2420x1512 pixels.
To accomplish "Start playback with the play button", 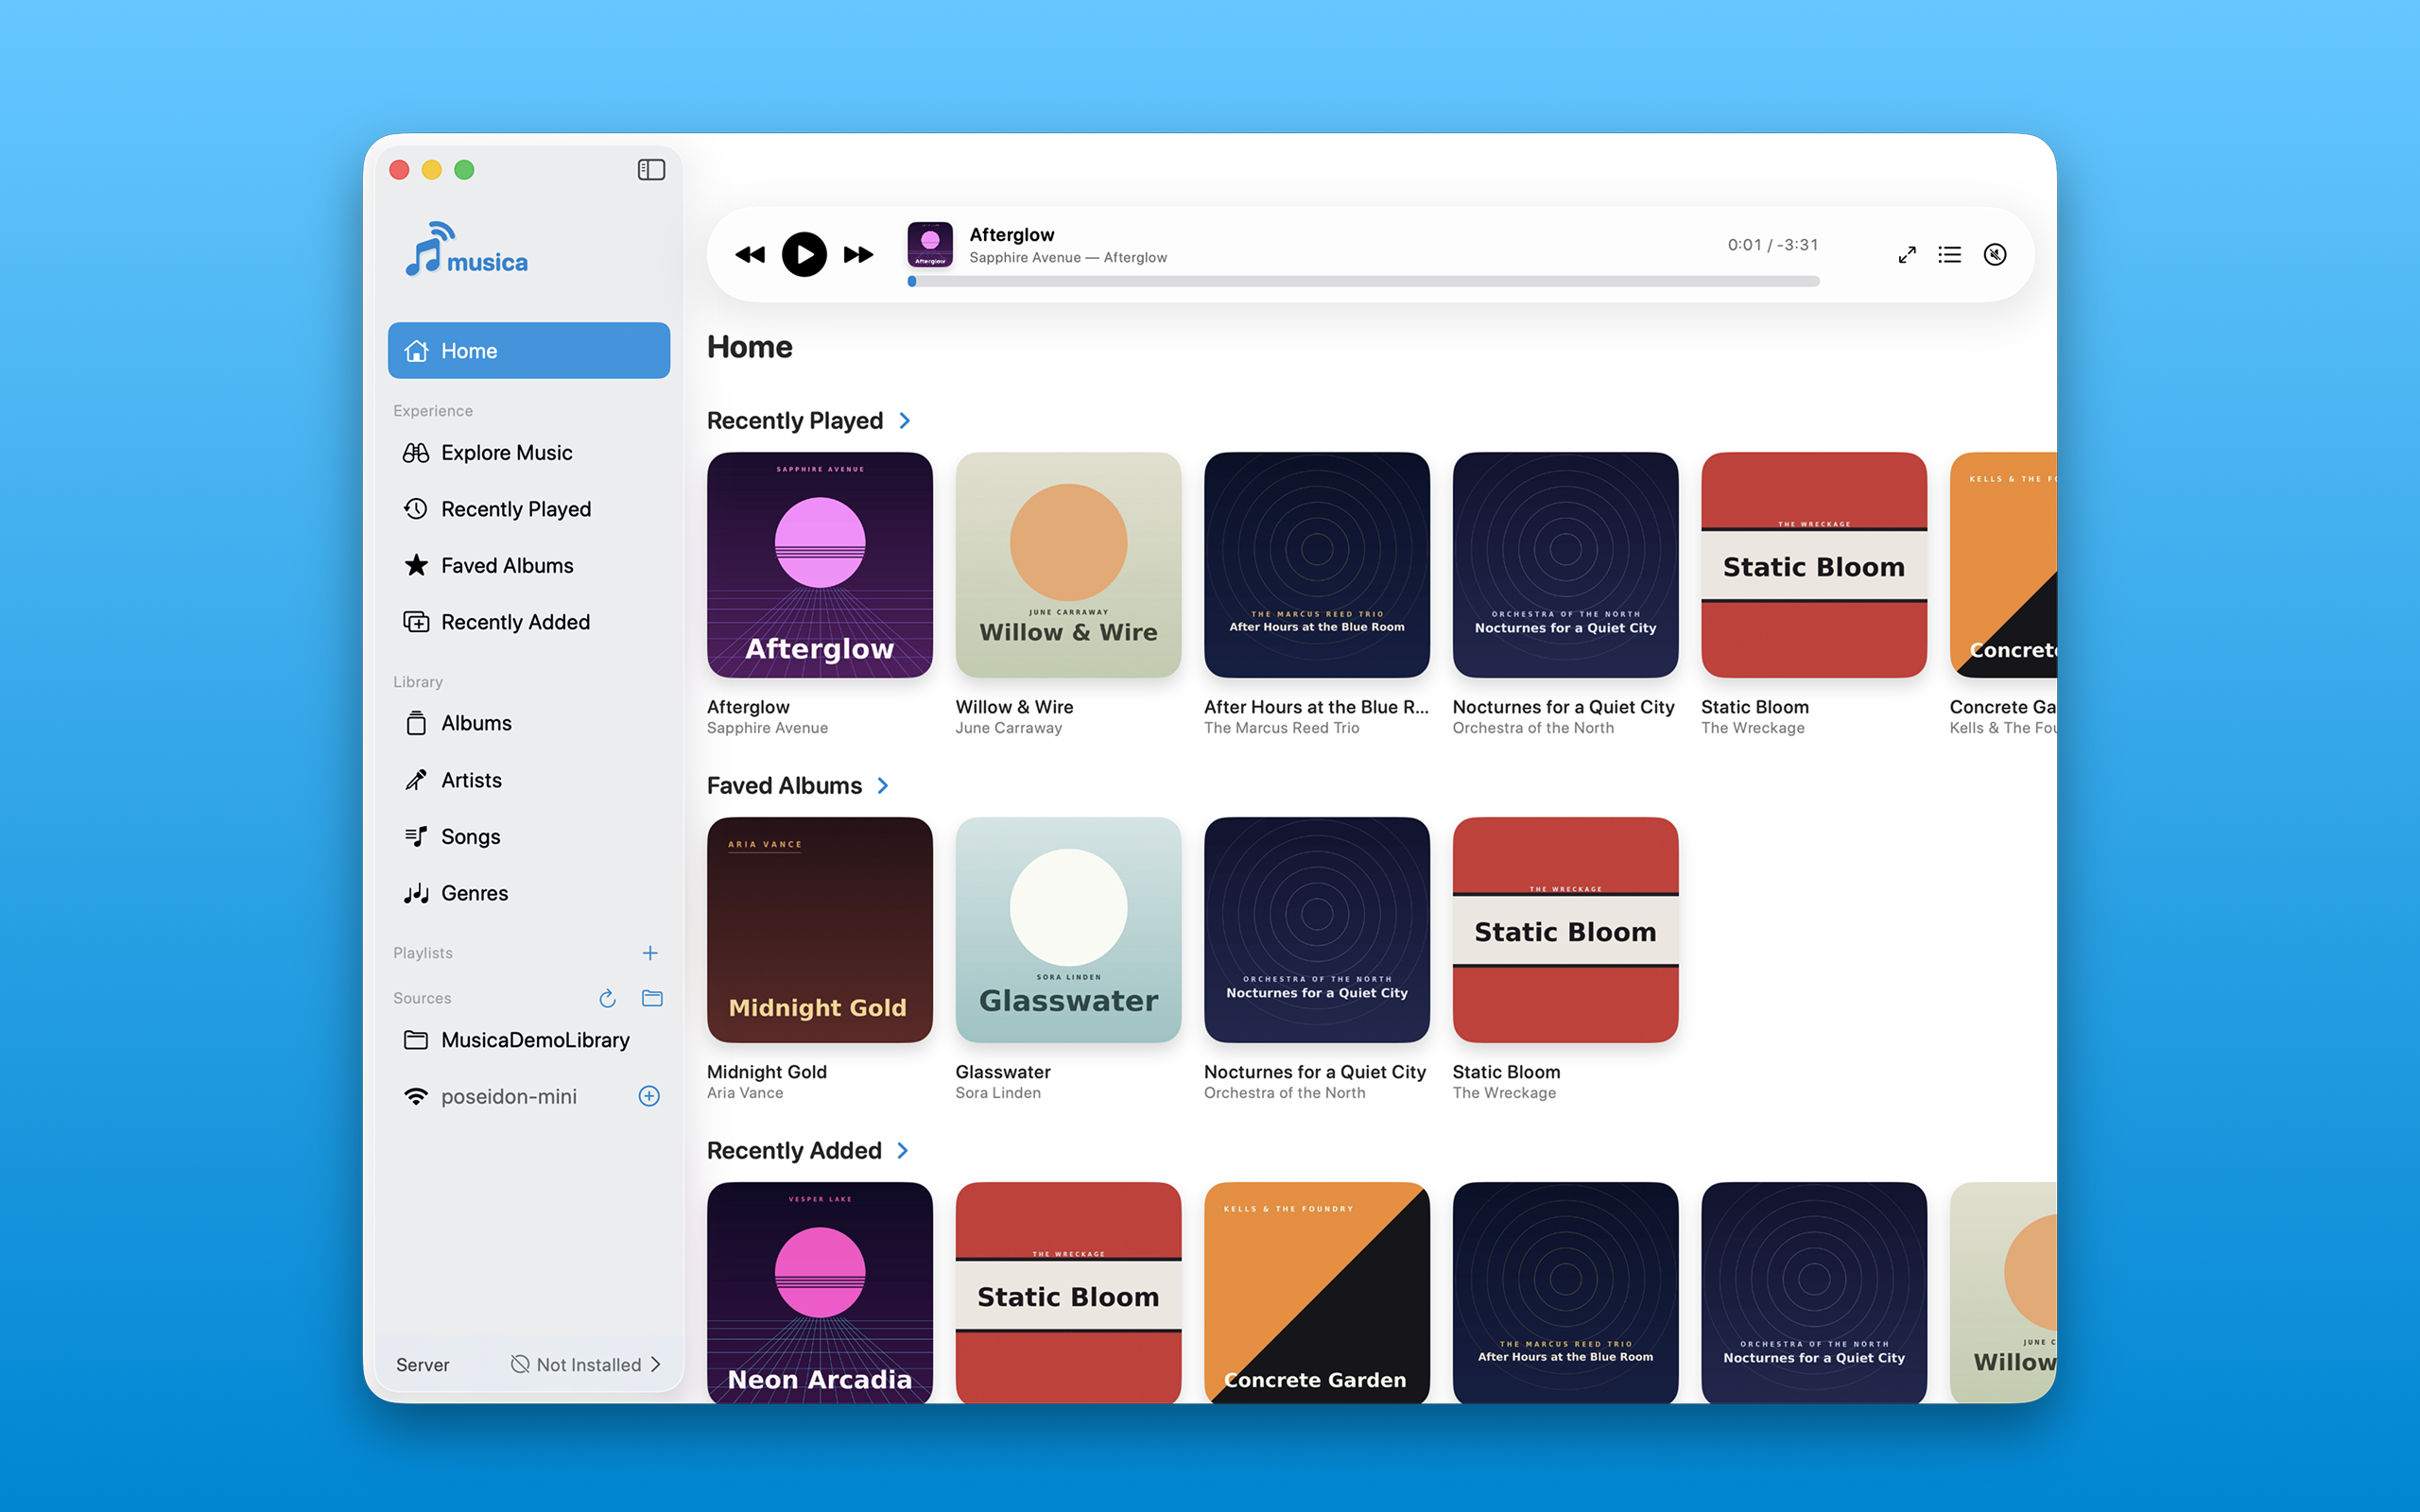I will [804, 255].
